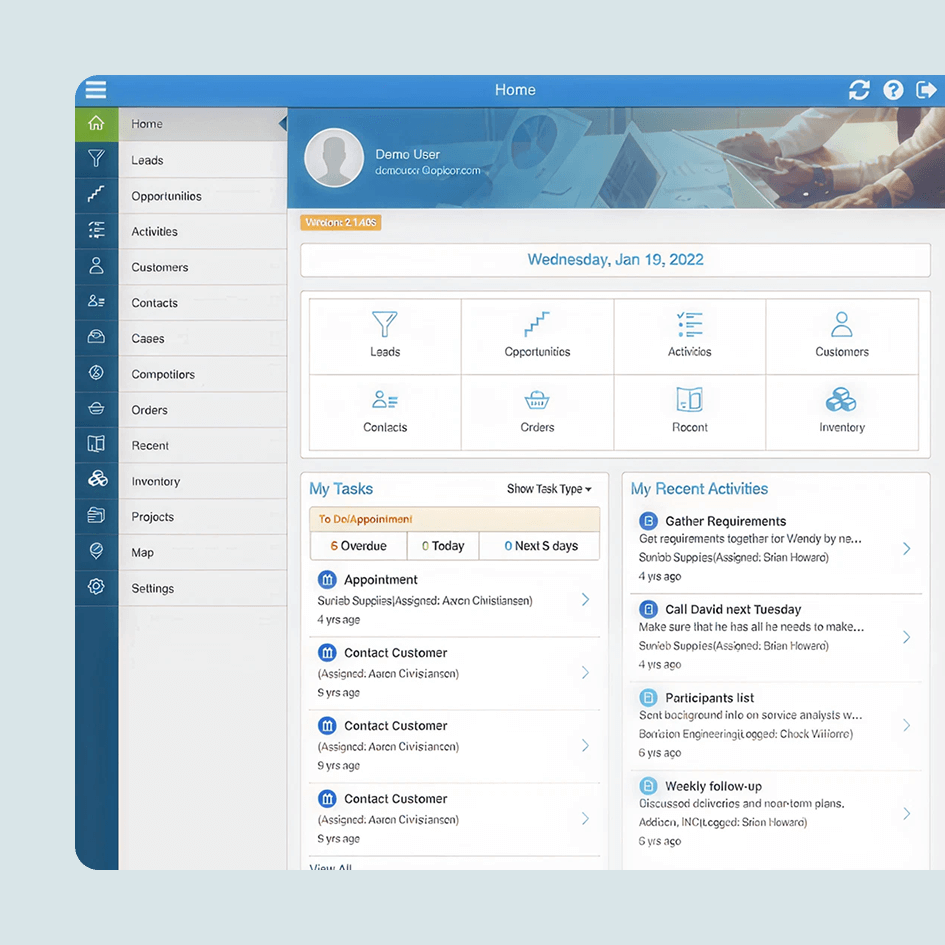Select Opportunities in the sidebar menu
This screenshot has width=945, height=945.
[x=166, y=196]
